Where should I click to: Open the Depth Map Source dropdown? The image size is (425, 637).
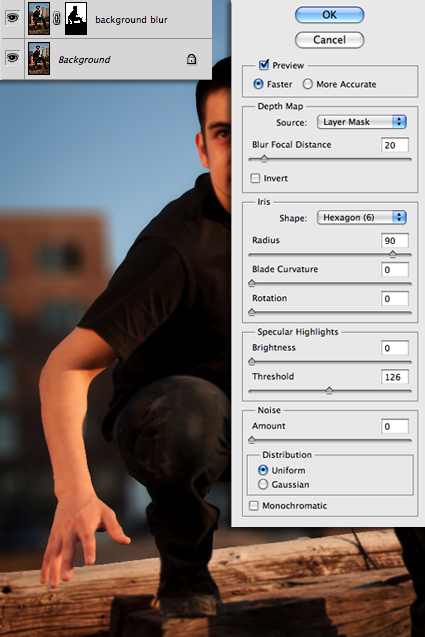pos(362,122)
